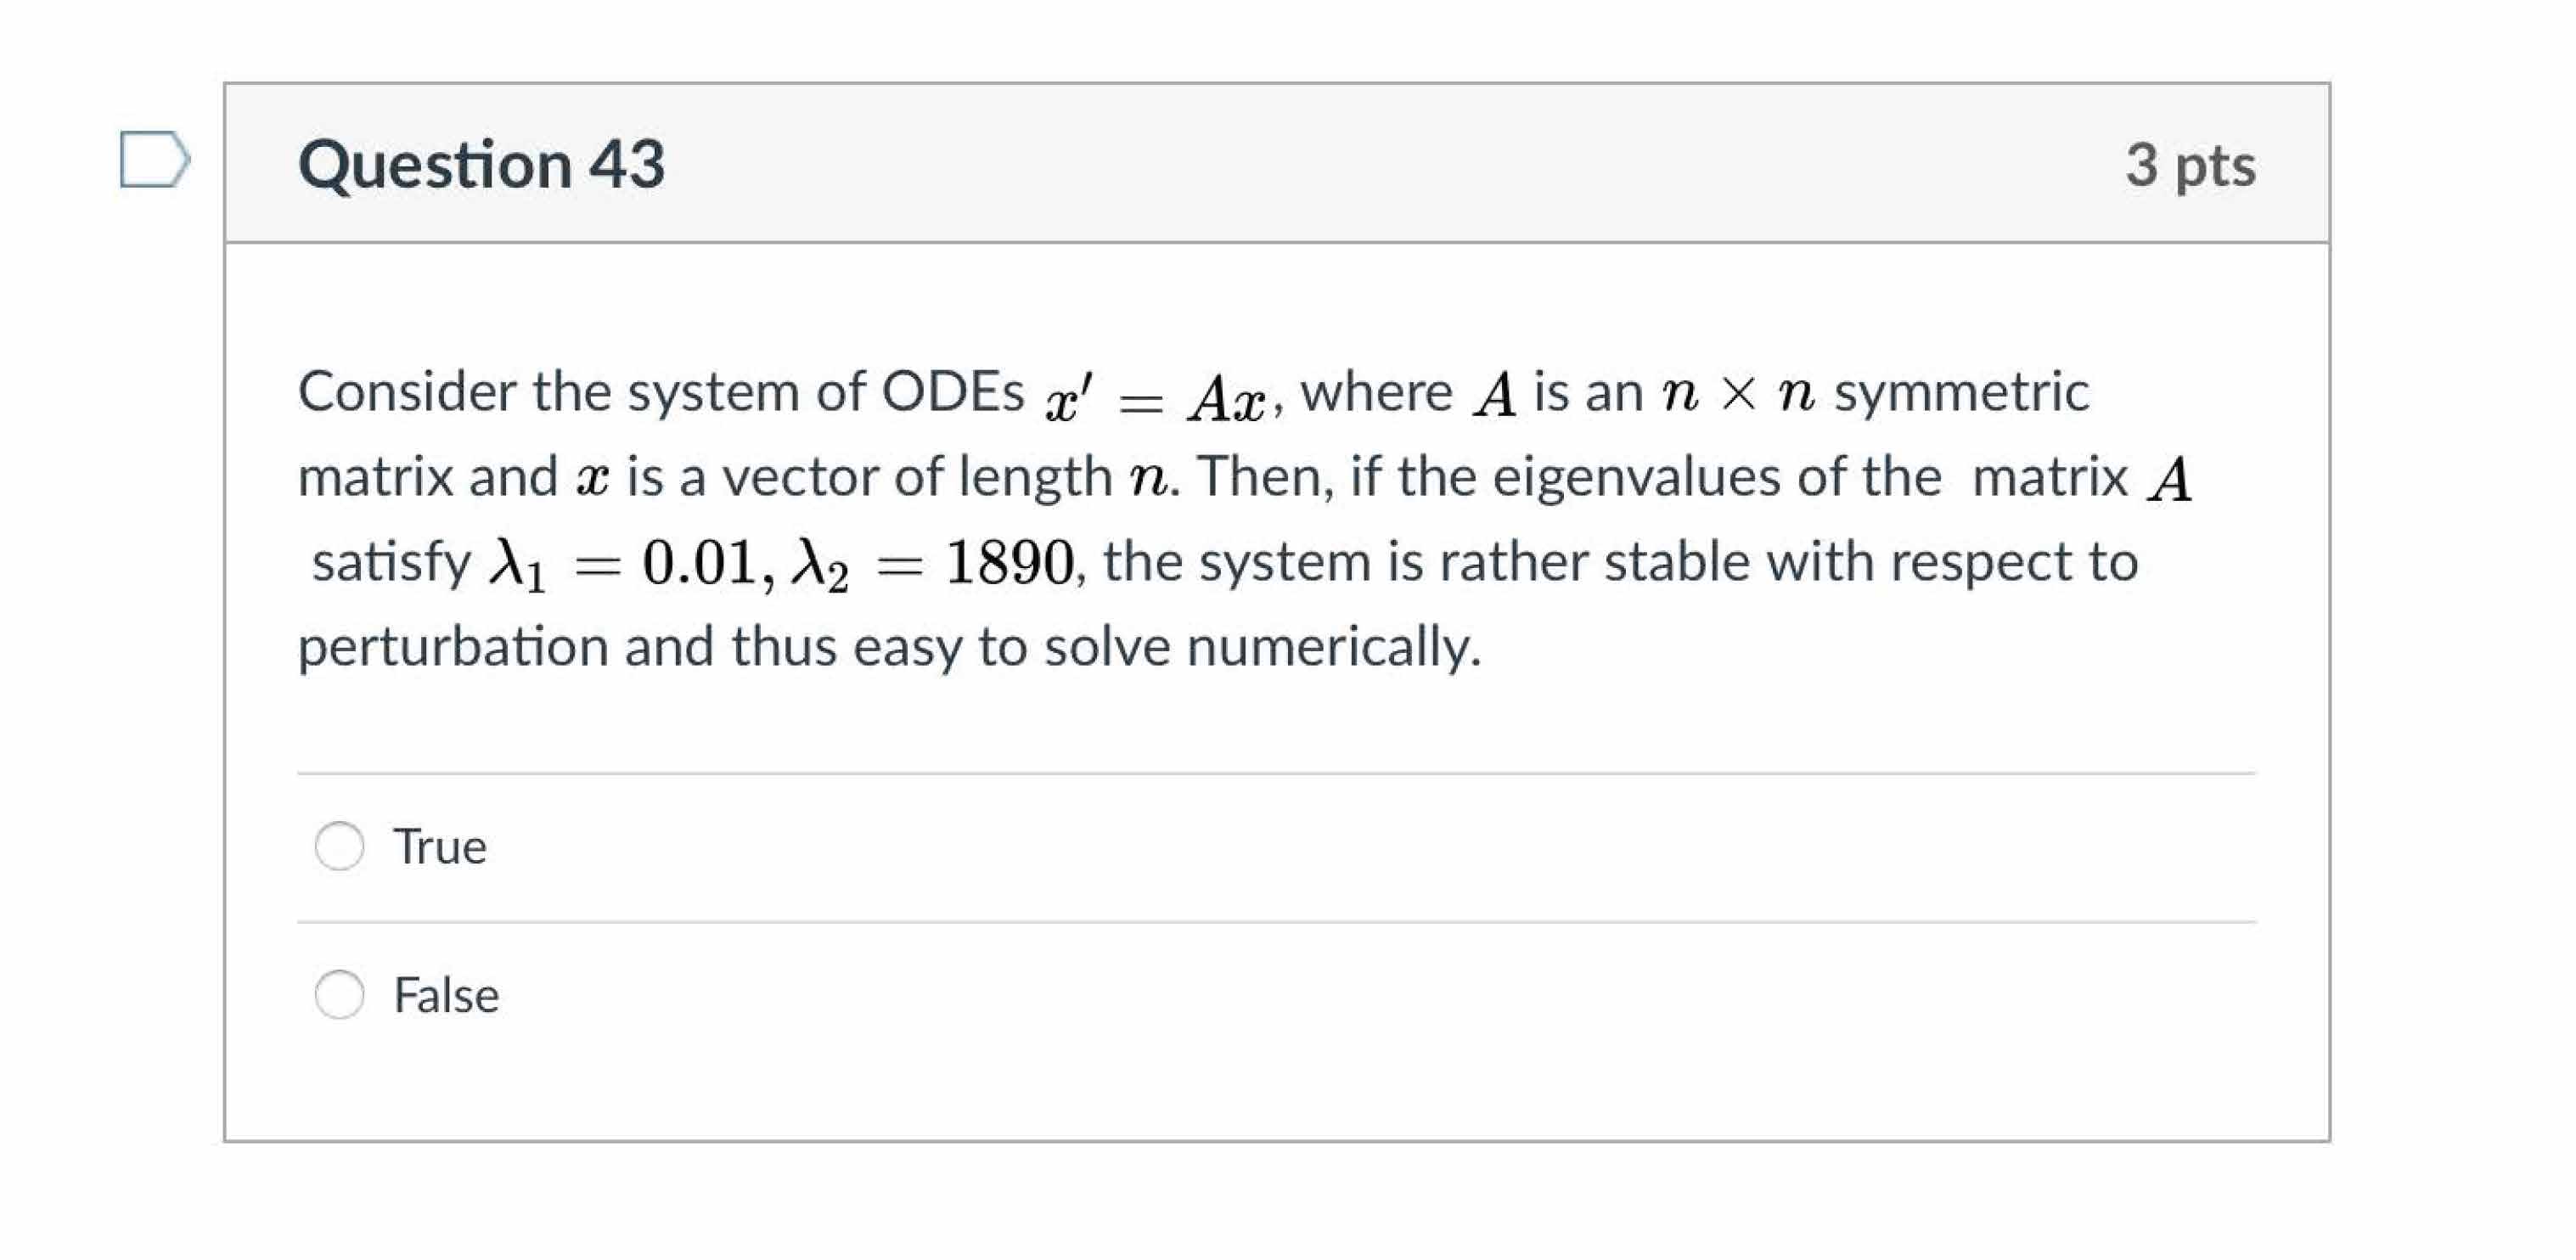Click the word "perturbation" in the question
Image resolution: width=2576 pixels, height=1260 pixels.
pyautogui.click(x=453, y=647)
